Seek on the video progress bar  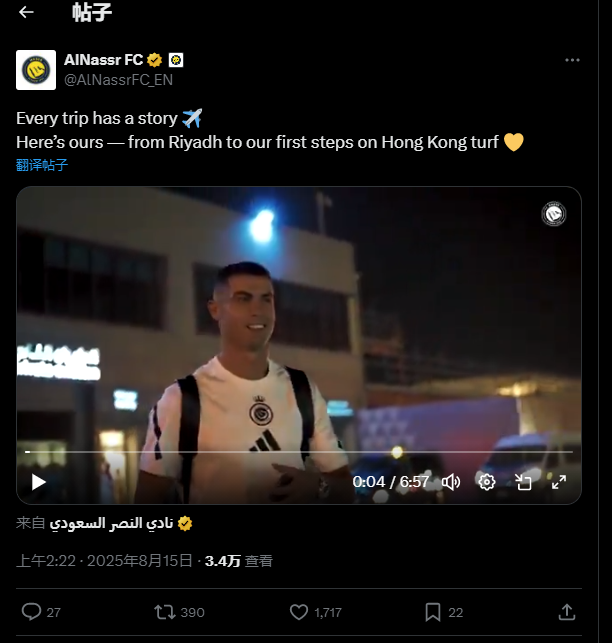coord(300,452)
